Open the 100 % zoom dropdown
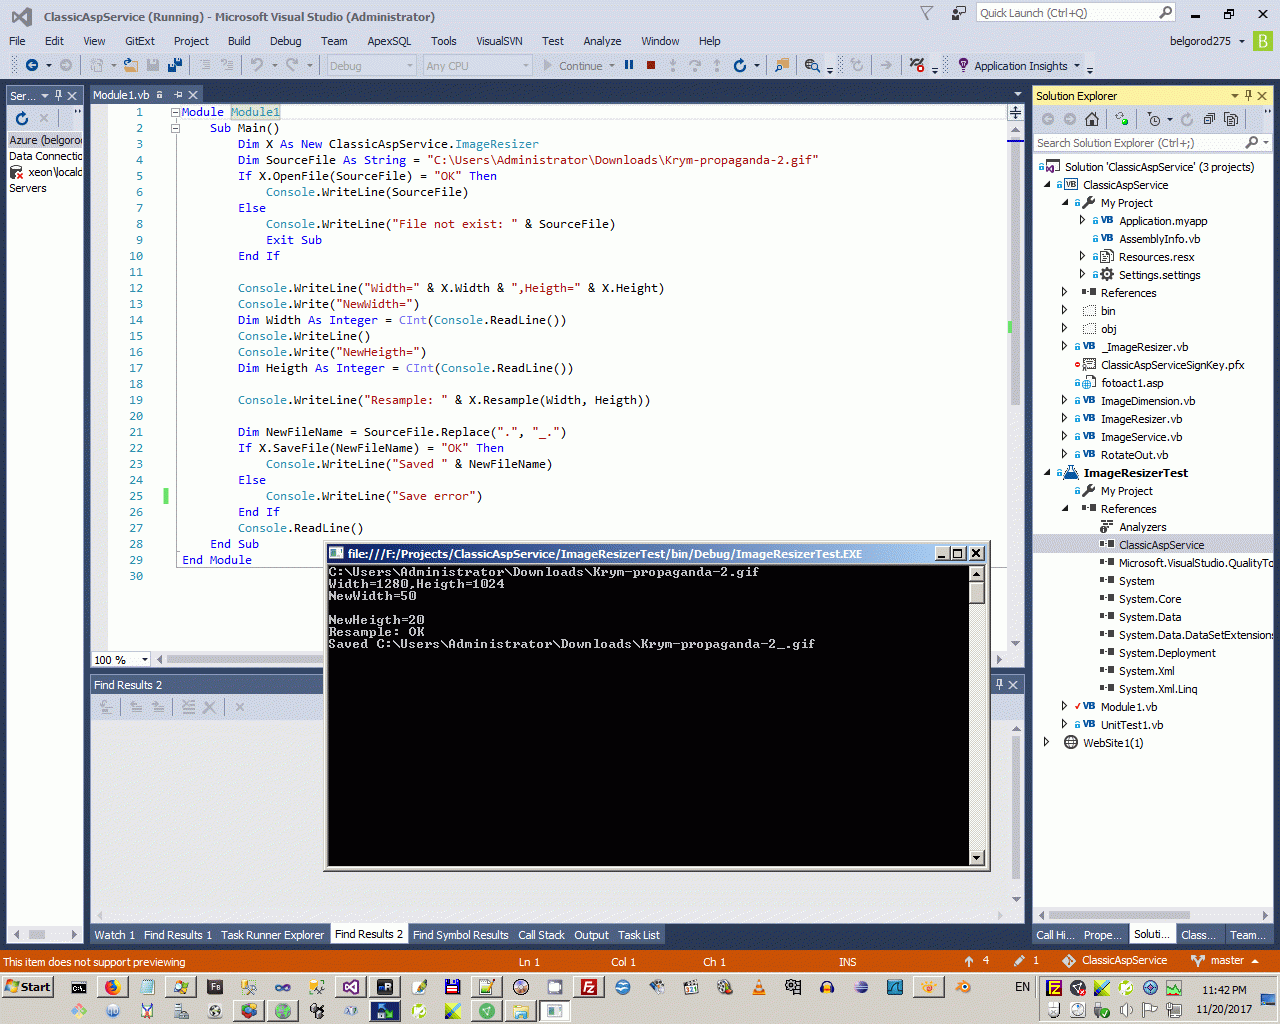 pos(145,660)
